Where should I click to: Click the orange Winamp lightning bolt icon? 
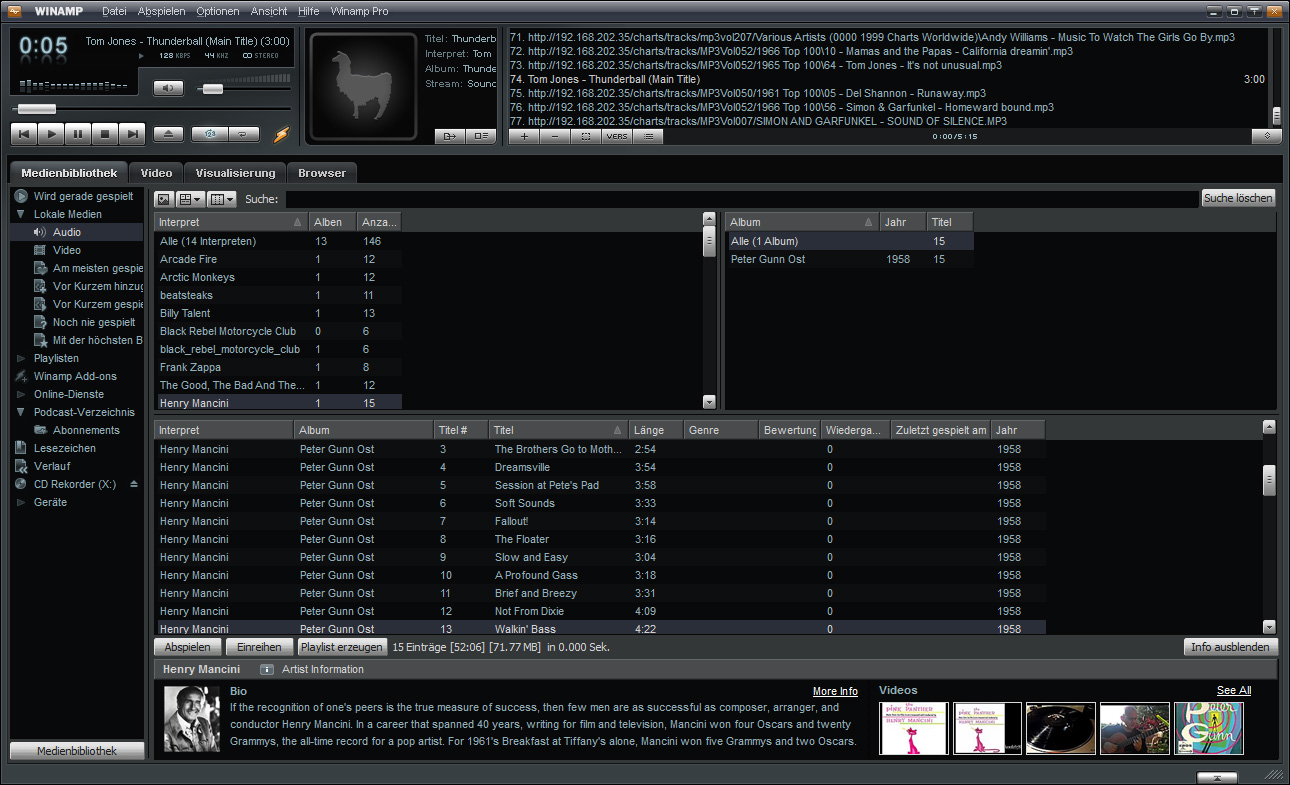[x=281, y=134]
